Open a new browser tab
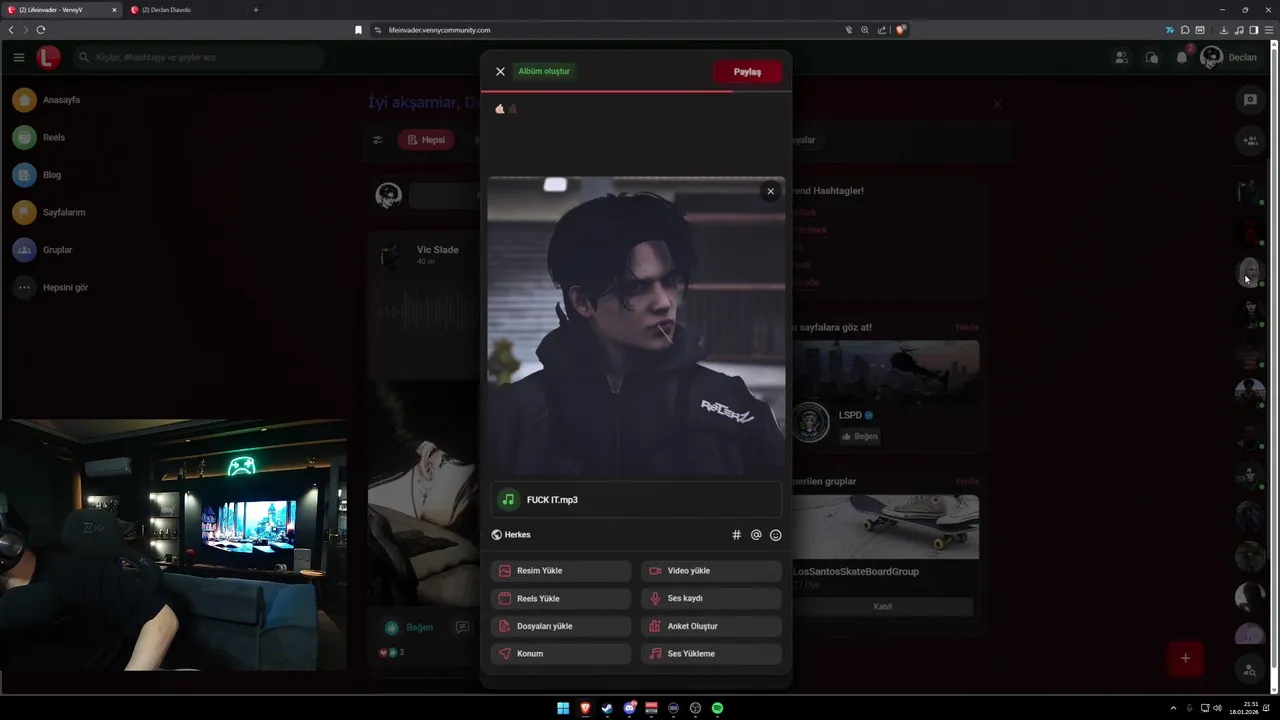Image resolution: width=1280 pixels, height=720 pixels. (x=255, y=10)
